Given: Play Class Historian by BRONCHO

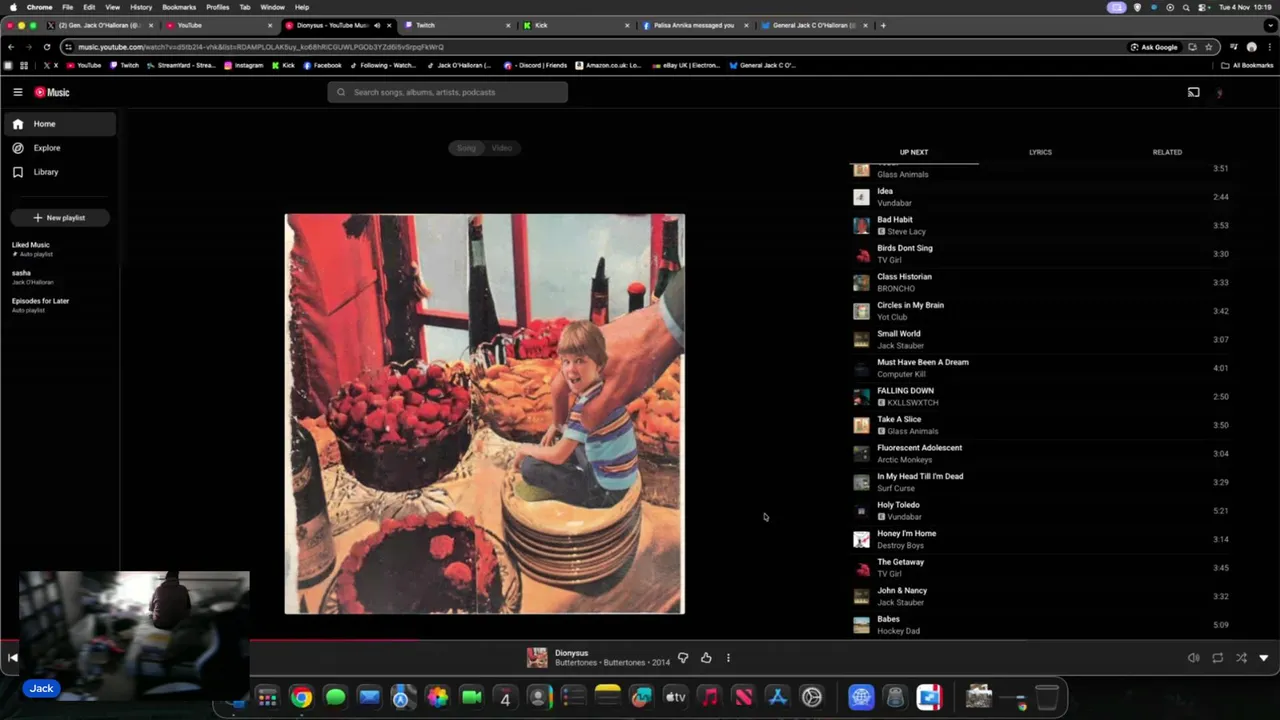Looking at the screenshot, I should [1040, 282].
